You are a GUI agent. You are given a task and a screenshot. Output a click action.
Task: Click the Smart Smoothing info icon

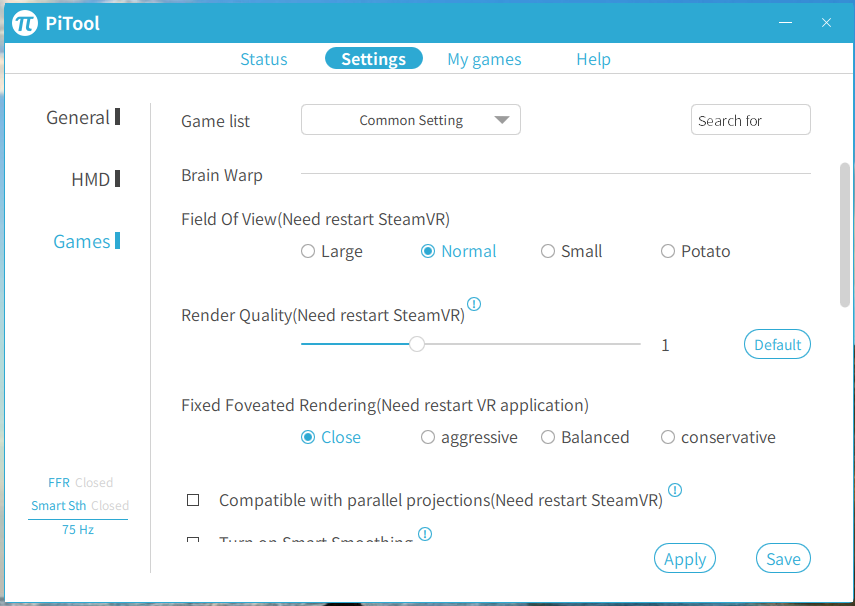(x=425, y=534)
